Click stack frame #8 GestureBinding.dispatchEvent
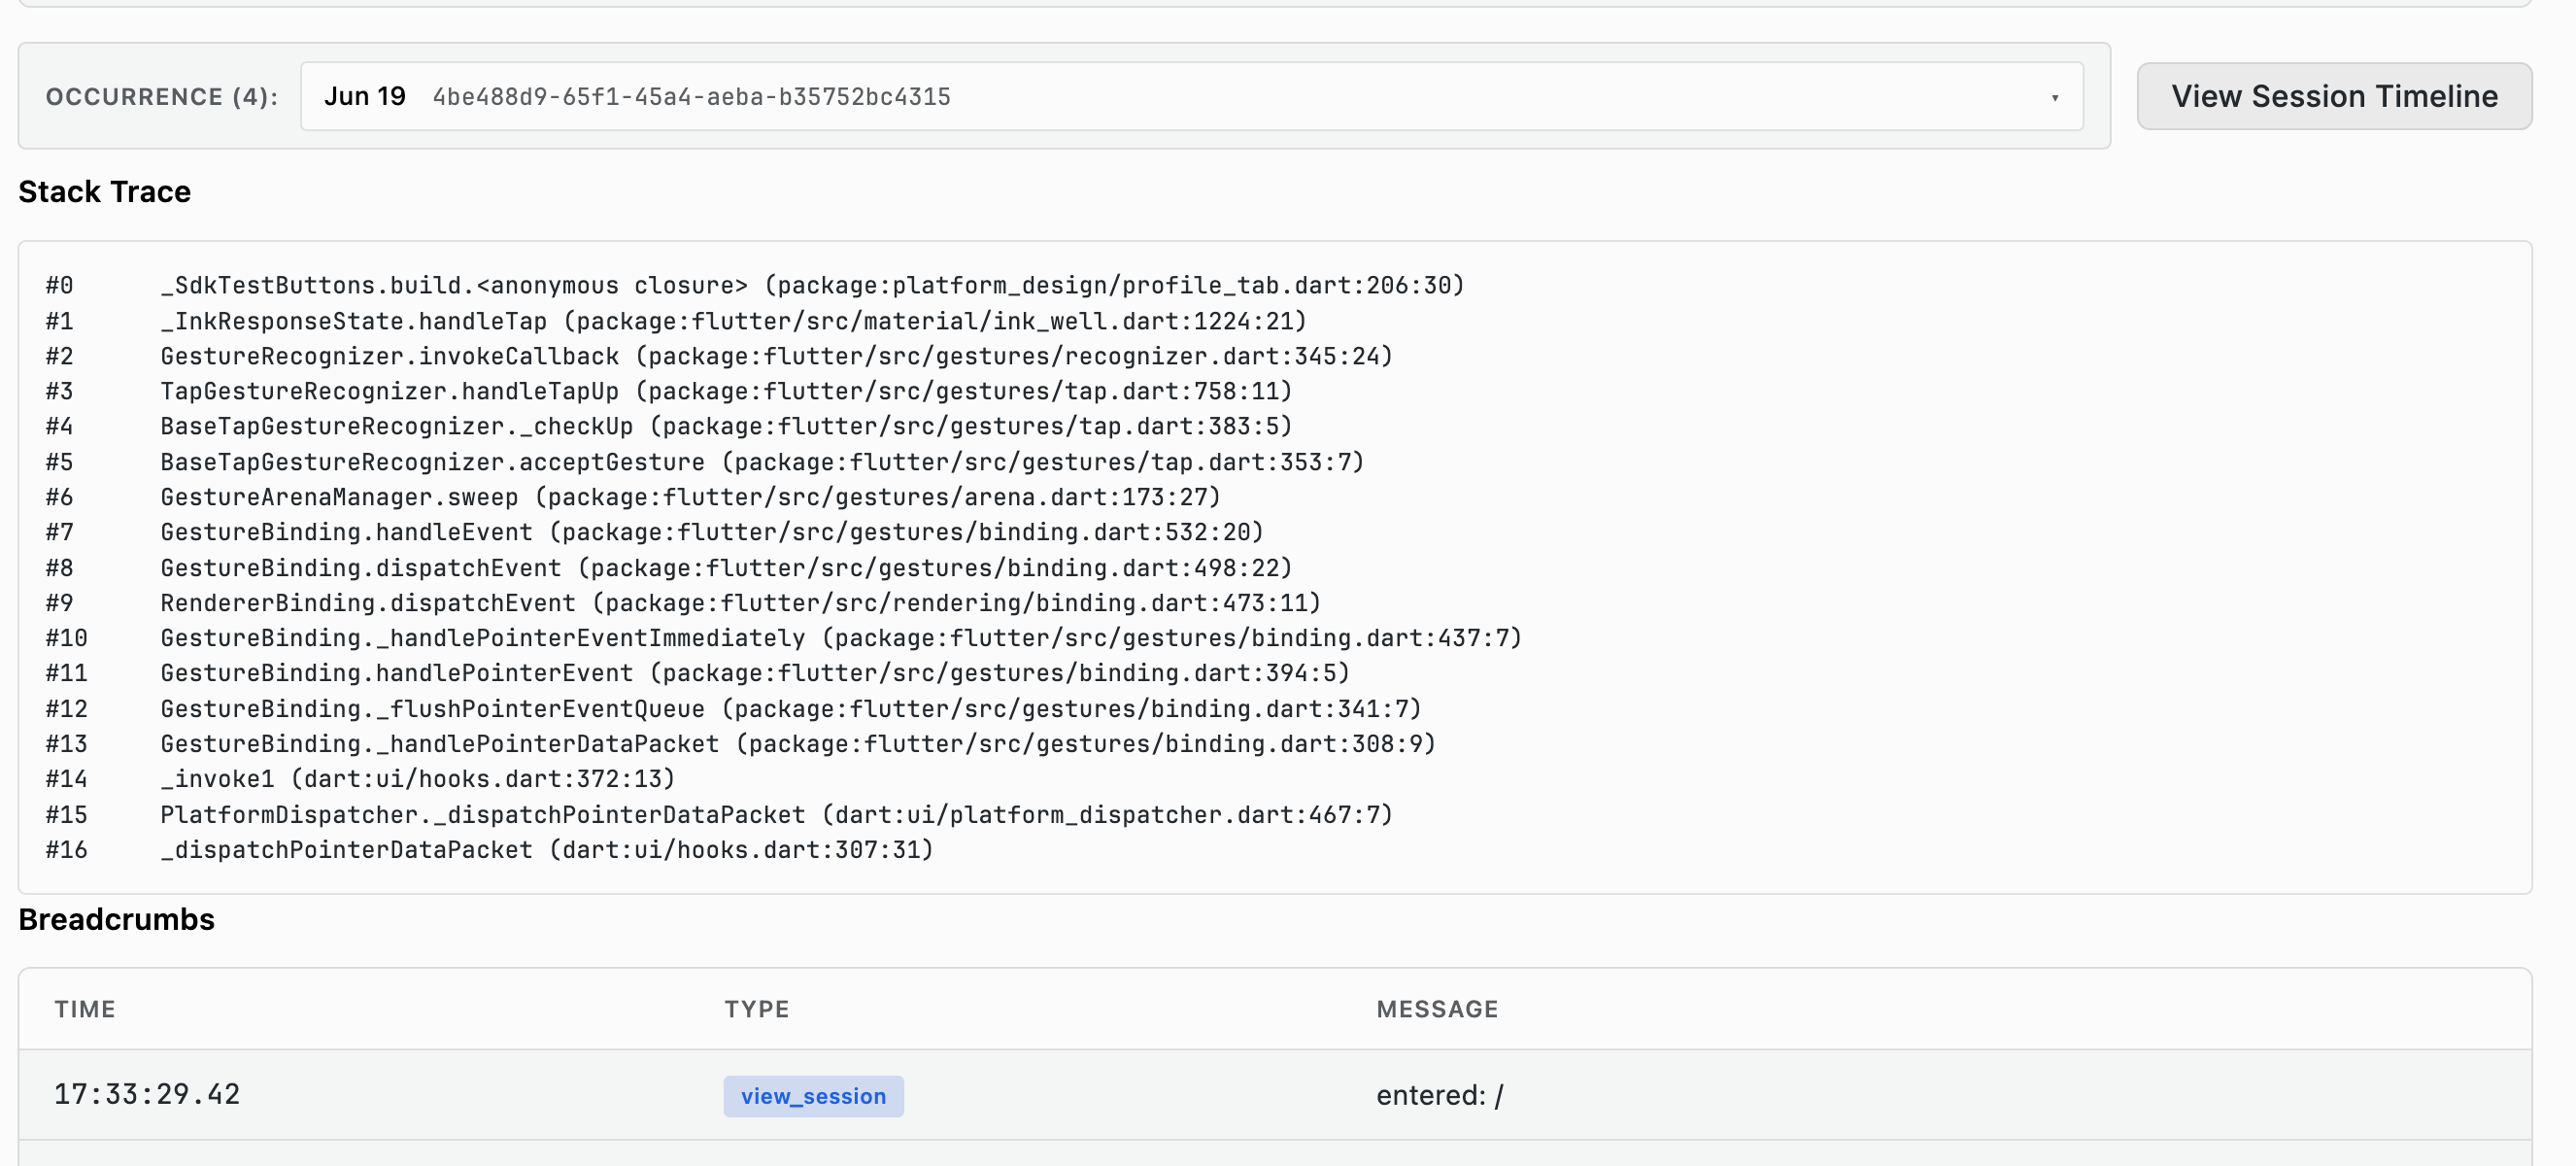This screenshot has height=1166, width=2576. (x=669, y=568)
